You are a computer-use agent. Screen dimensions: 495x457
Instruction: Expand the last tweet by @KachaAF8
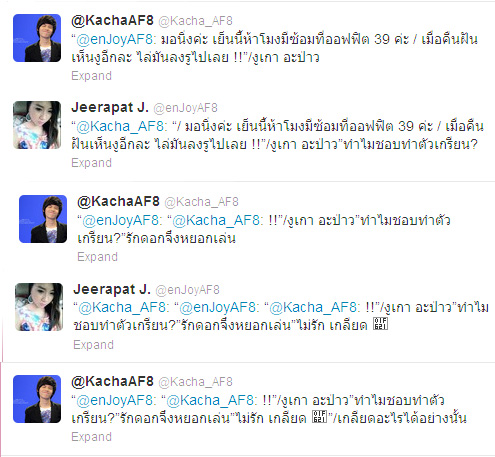coord(91,437)
